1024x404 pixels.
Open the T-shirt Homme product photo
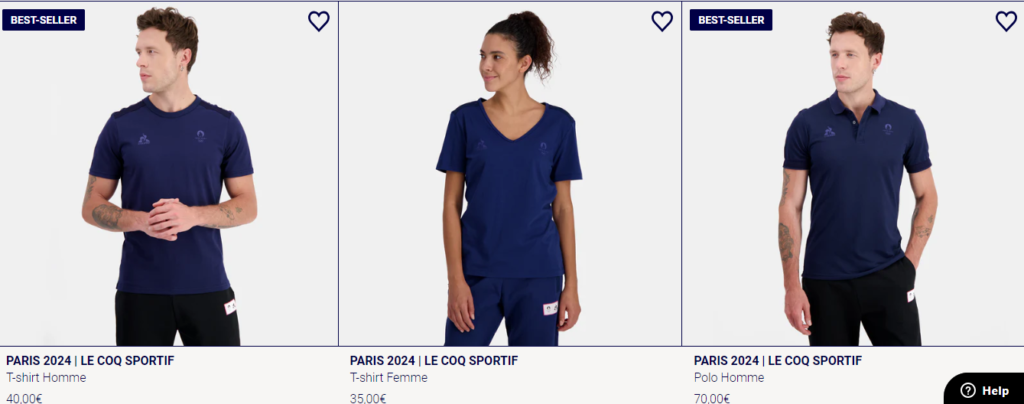click(168, 174)
